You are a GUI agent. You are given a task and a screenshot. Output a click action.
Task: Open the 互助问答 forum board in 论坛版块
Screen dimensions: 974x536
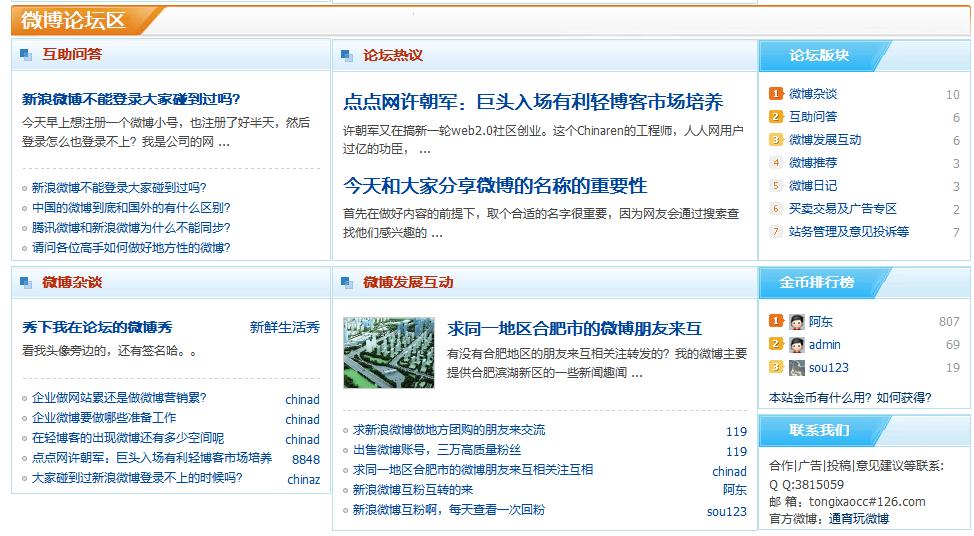[813, 117]
